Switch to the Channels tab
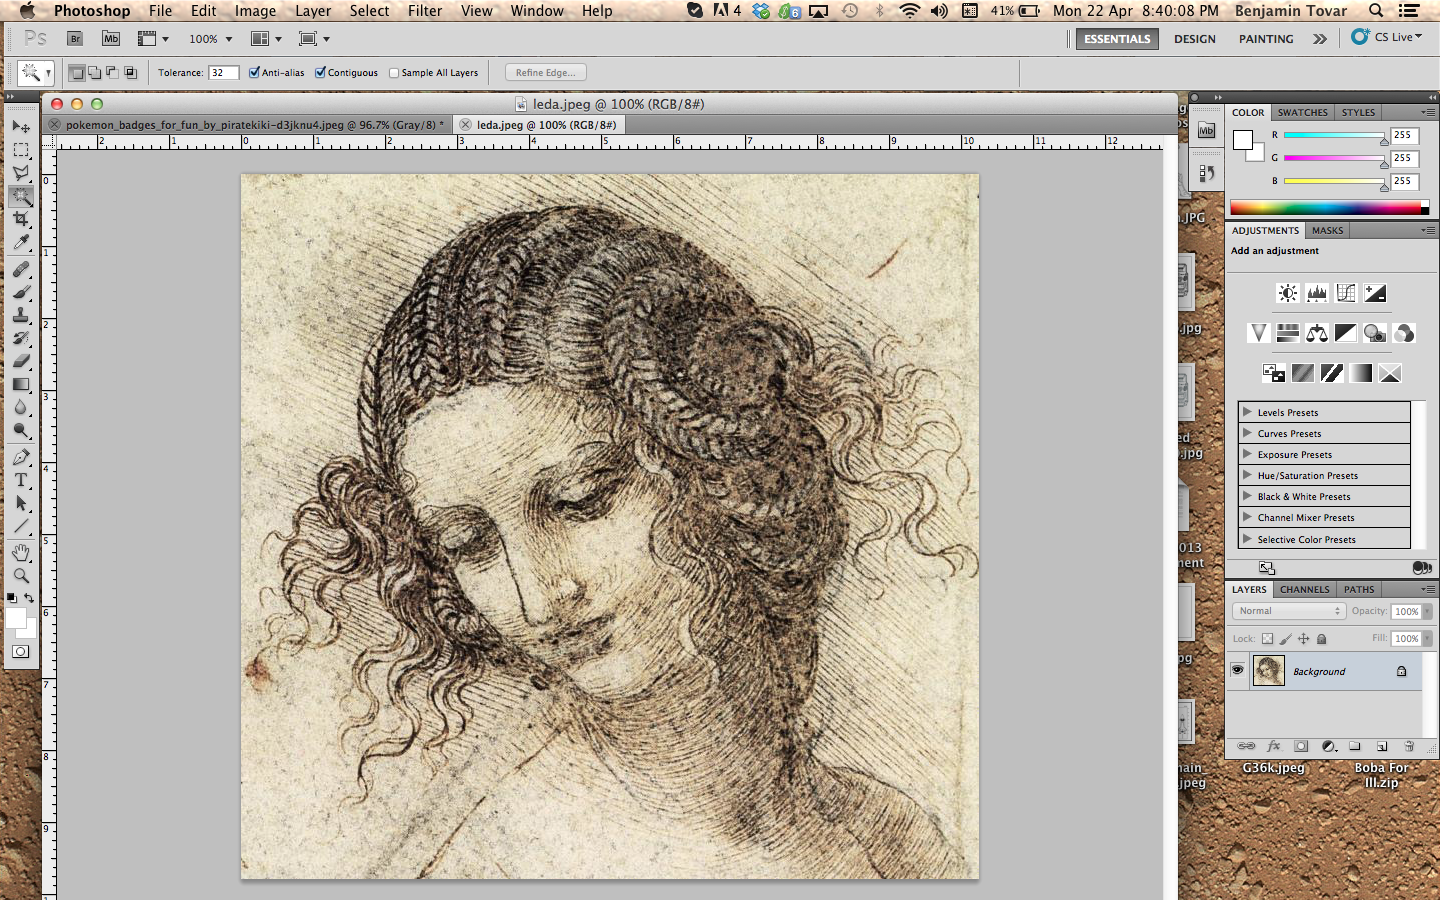Screen dimensions: 1440x900 click(x=1305, y=589)
